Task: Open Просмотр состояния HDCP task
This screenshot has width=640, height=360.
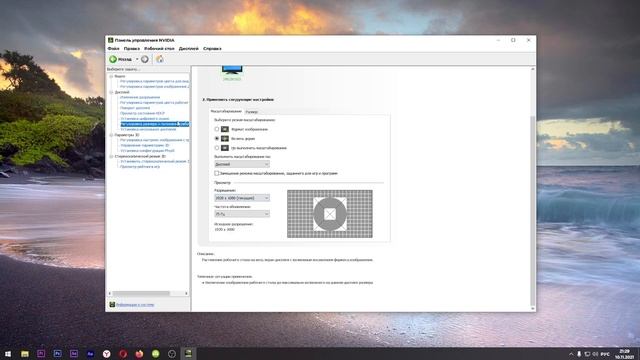Action: coord(142,113)
